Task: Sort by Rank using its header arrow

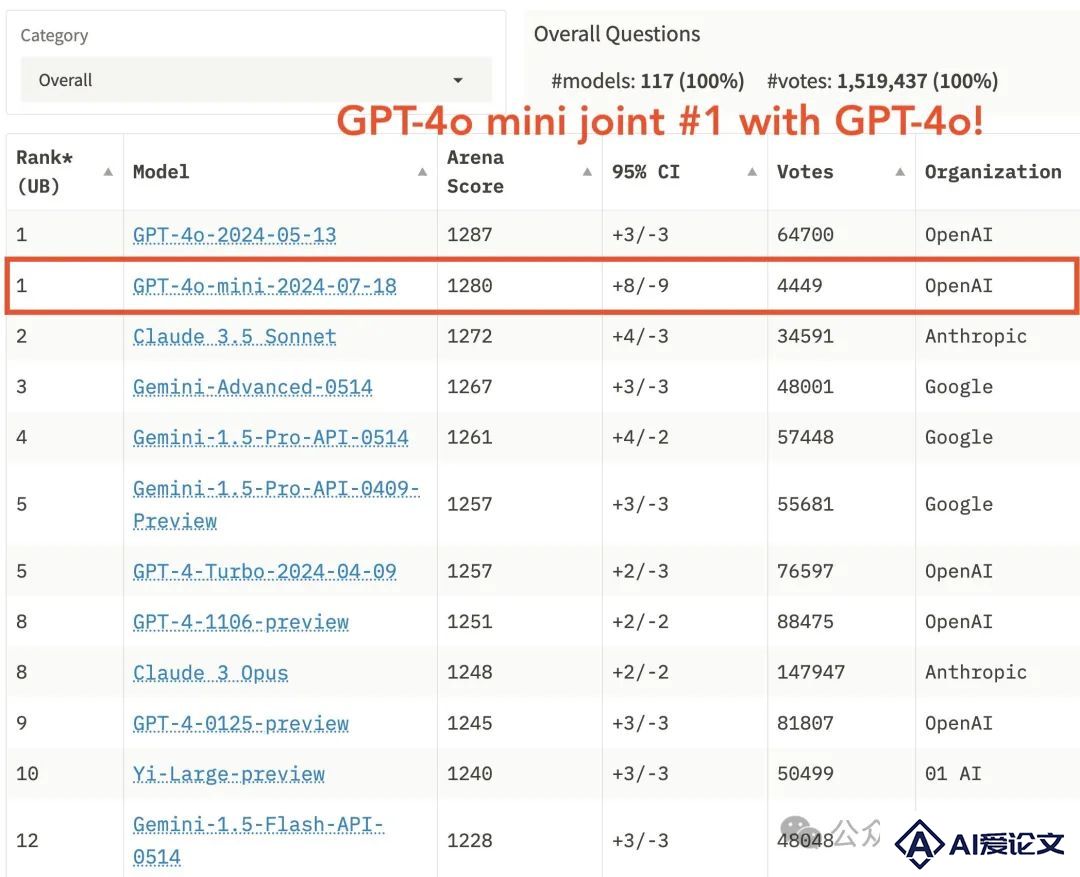Action: [x=108, y=172]
